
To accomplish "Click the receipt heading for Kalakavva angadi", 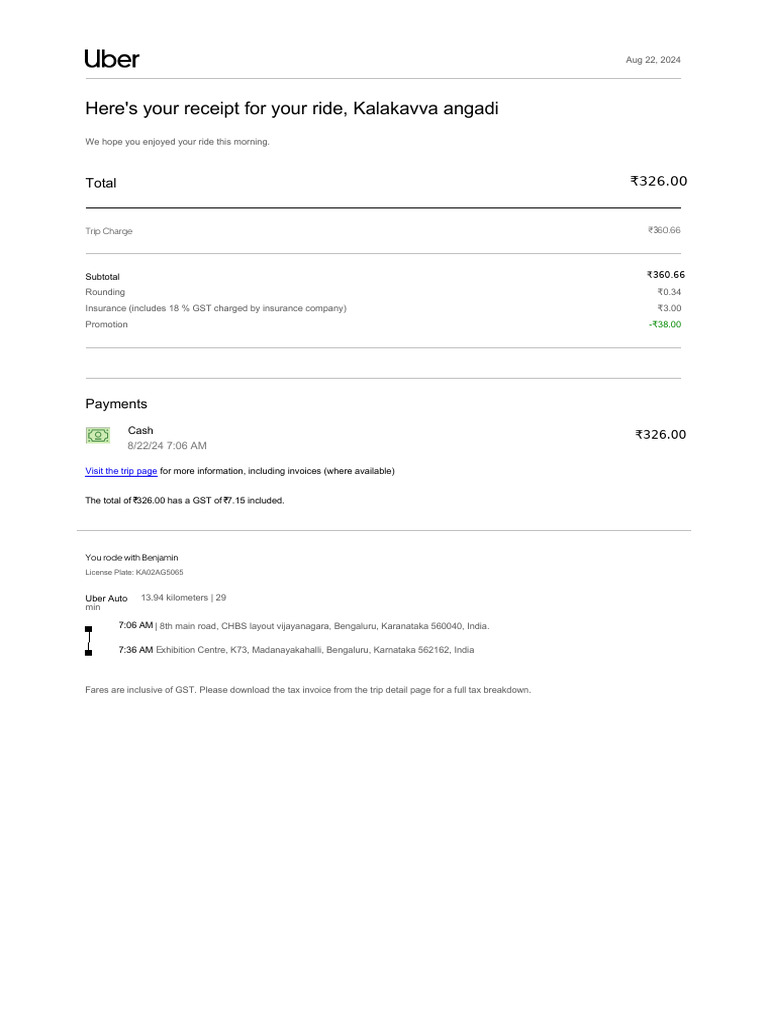I will click(x=291, y=108).
